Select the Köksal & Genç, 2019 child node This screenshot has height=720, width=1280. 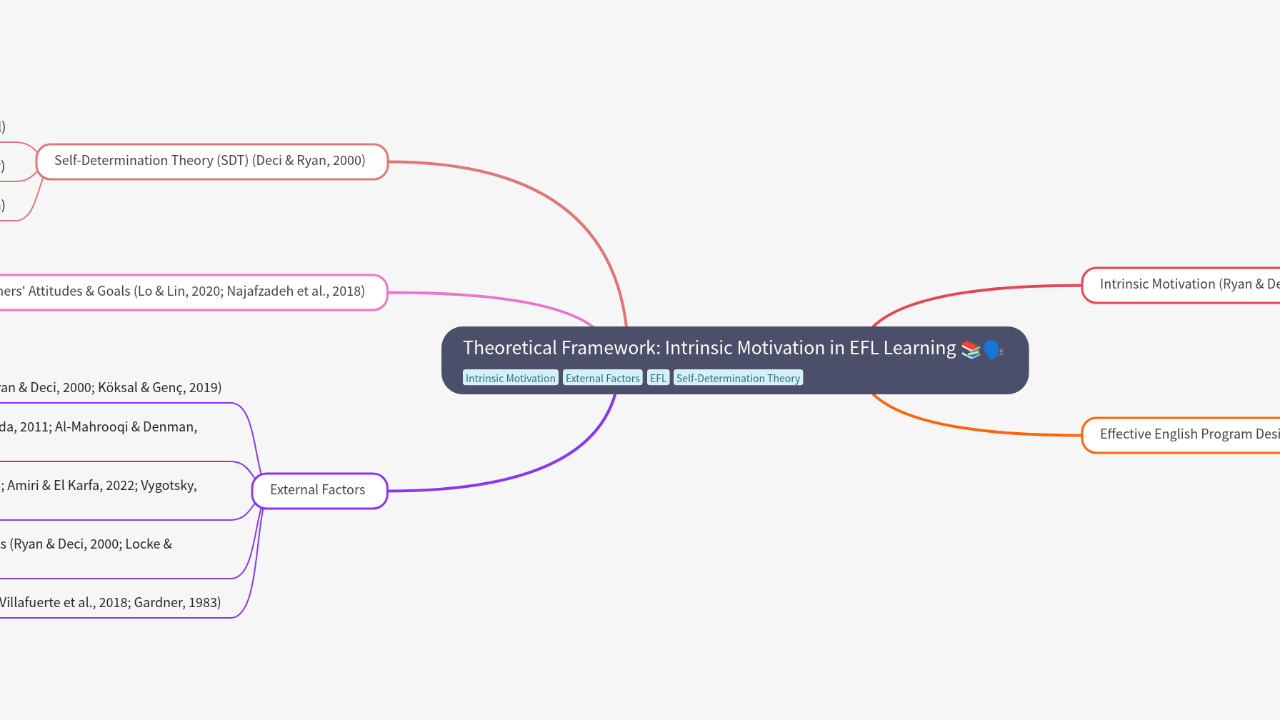tap(110, 387)
